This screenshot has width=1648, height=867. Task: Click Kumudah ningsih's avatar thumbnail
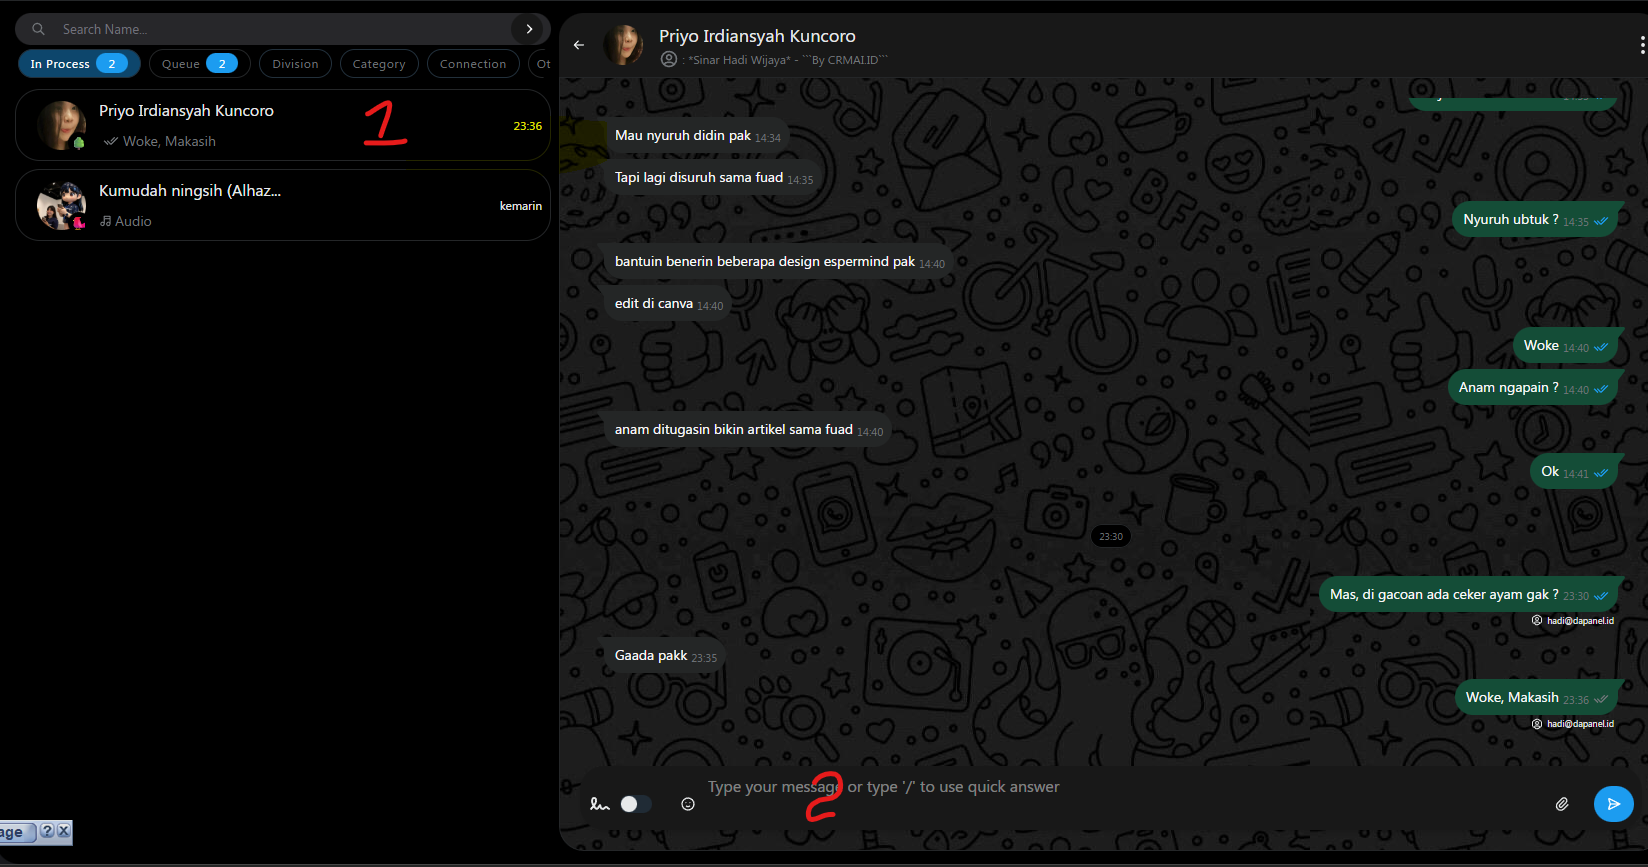(x=61, y=205)
